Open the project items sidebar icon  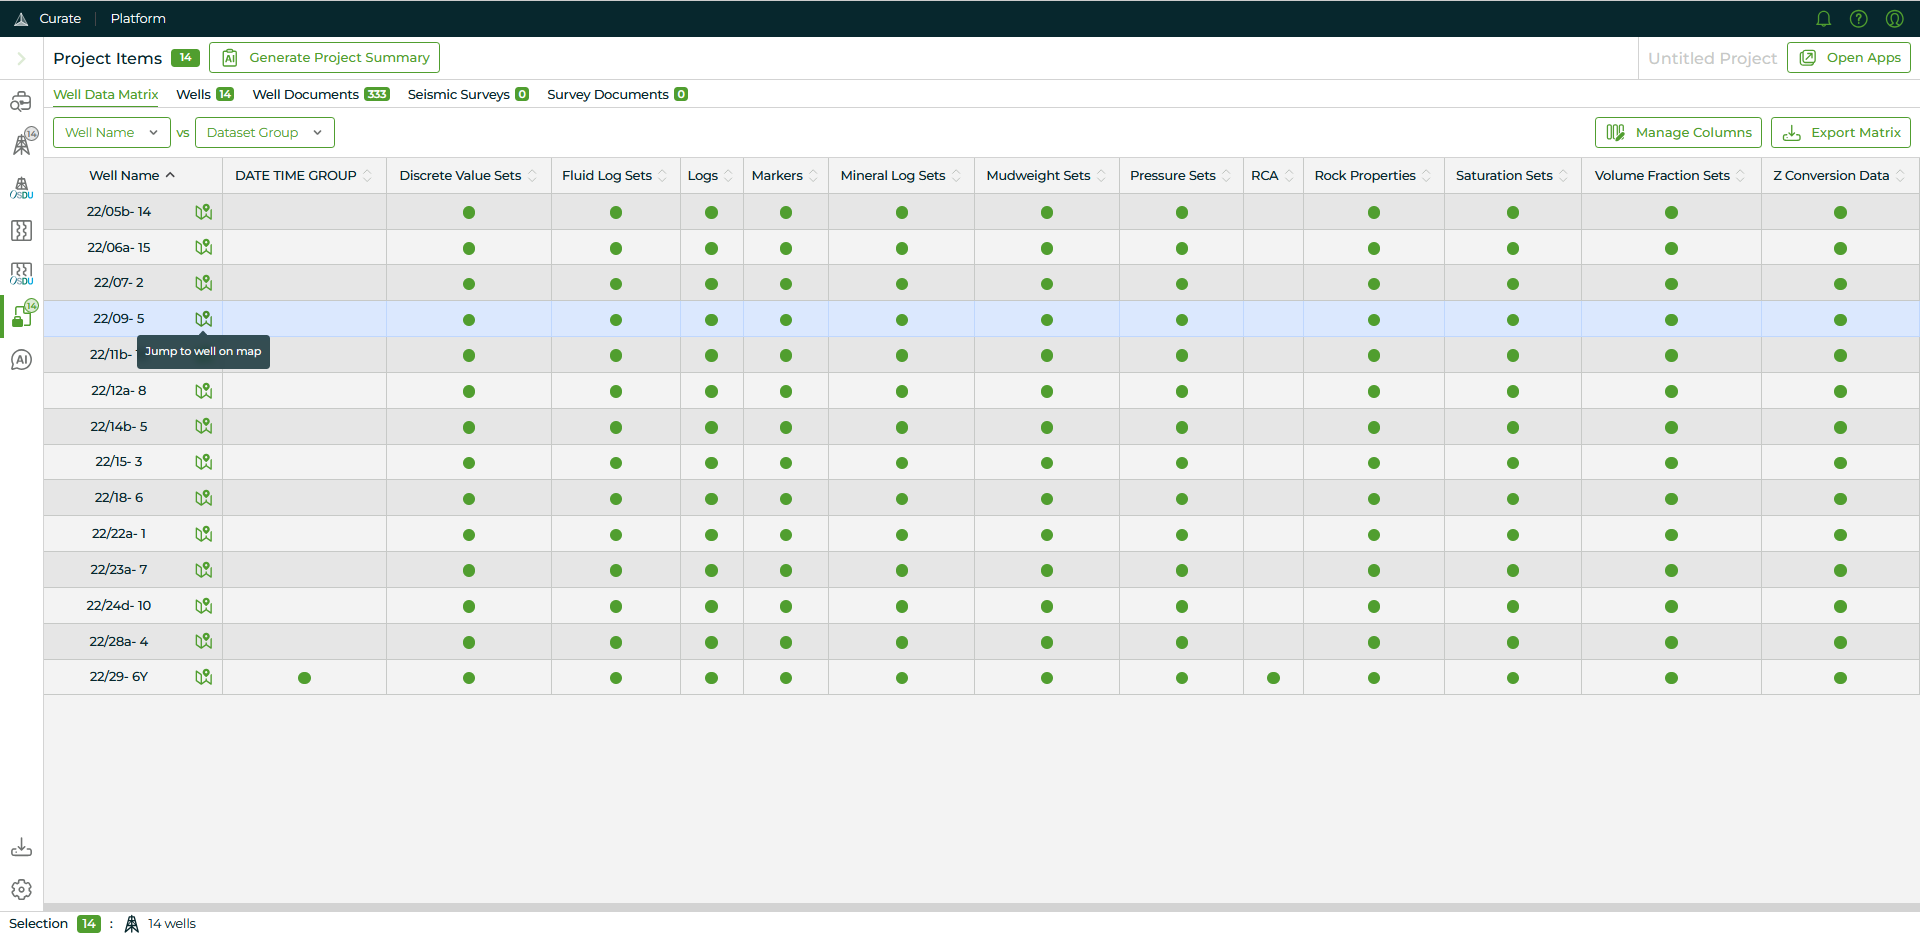pos(23,315)
